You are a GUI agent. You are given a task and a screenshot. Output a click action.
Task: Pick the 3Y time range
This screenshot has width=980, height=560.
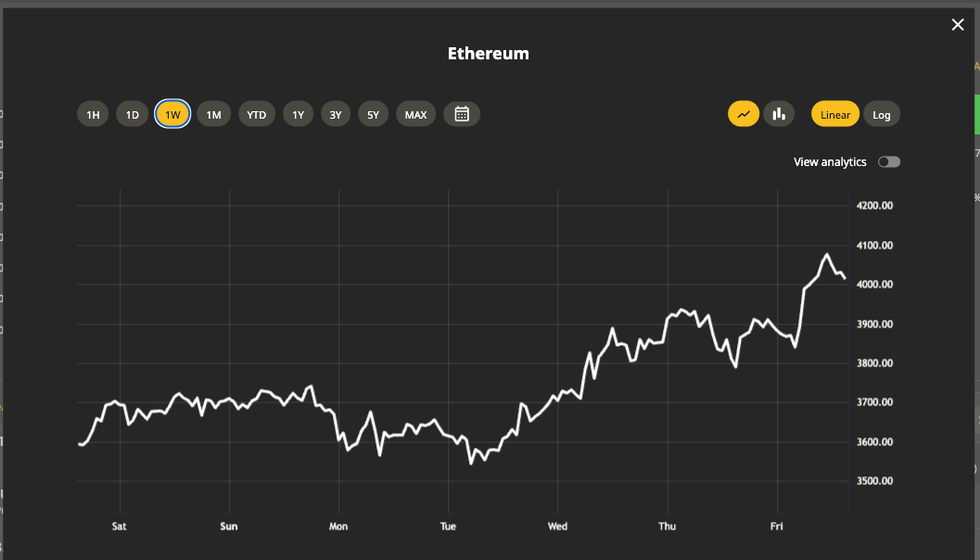[x=336, y=114]
